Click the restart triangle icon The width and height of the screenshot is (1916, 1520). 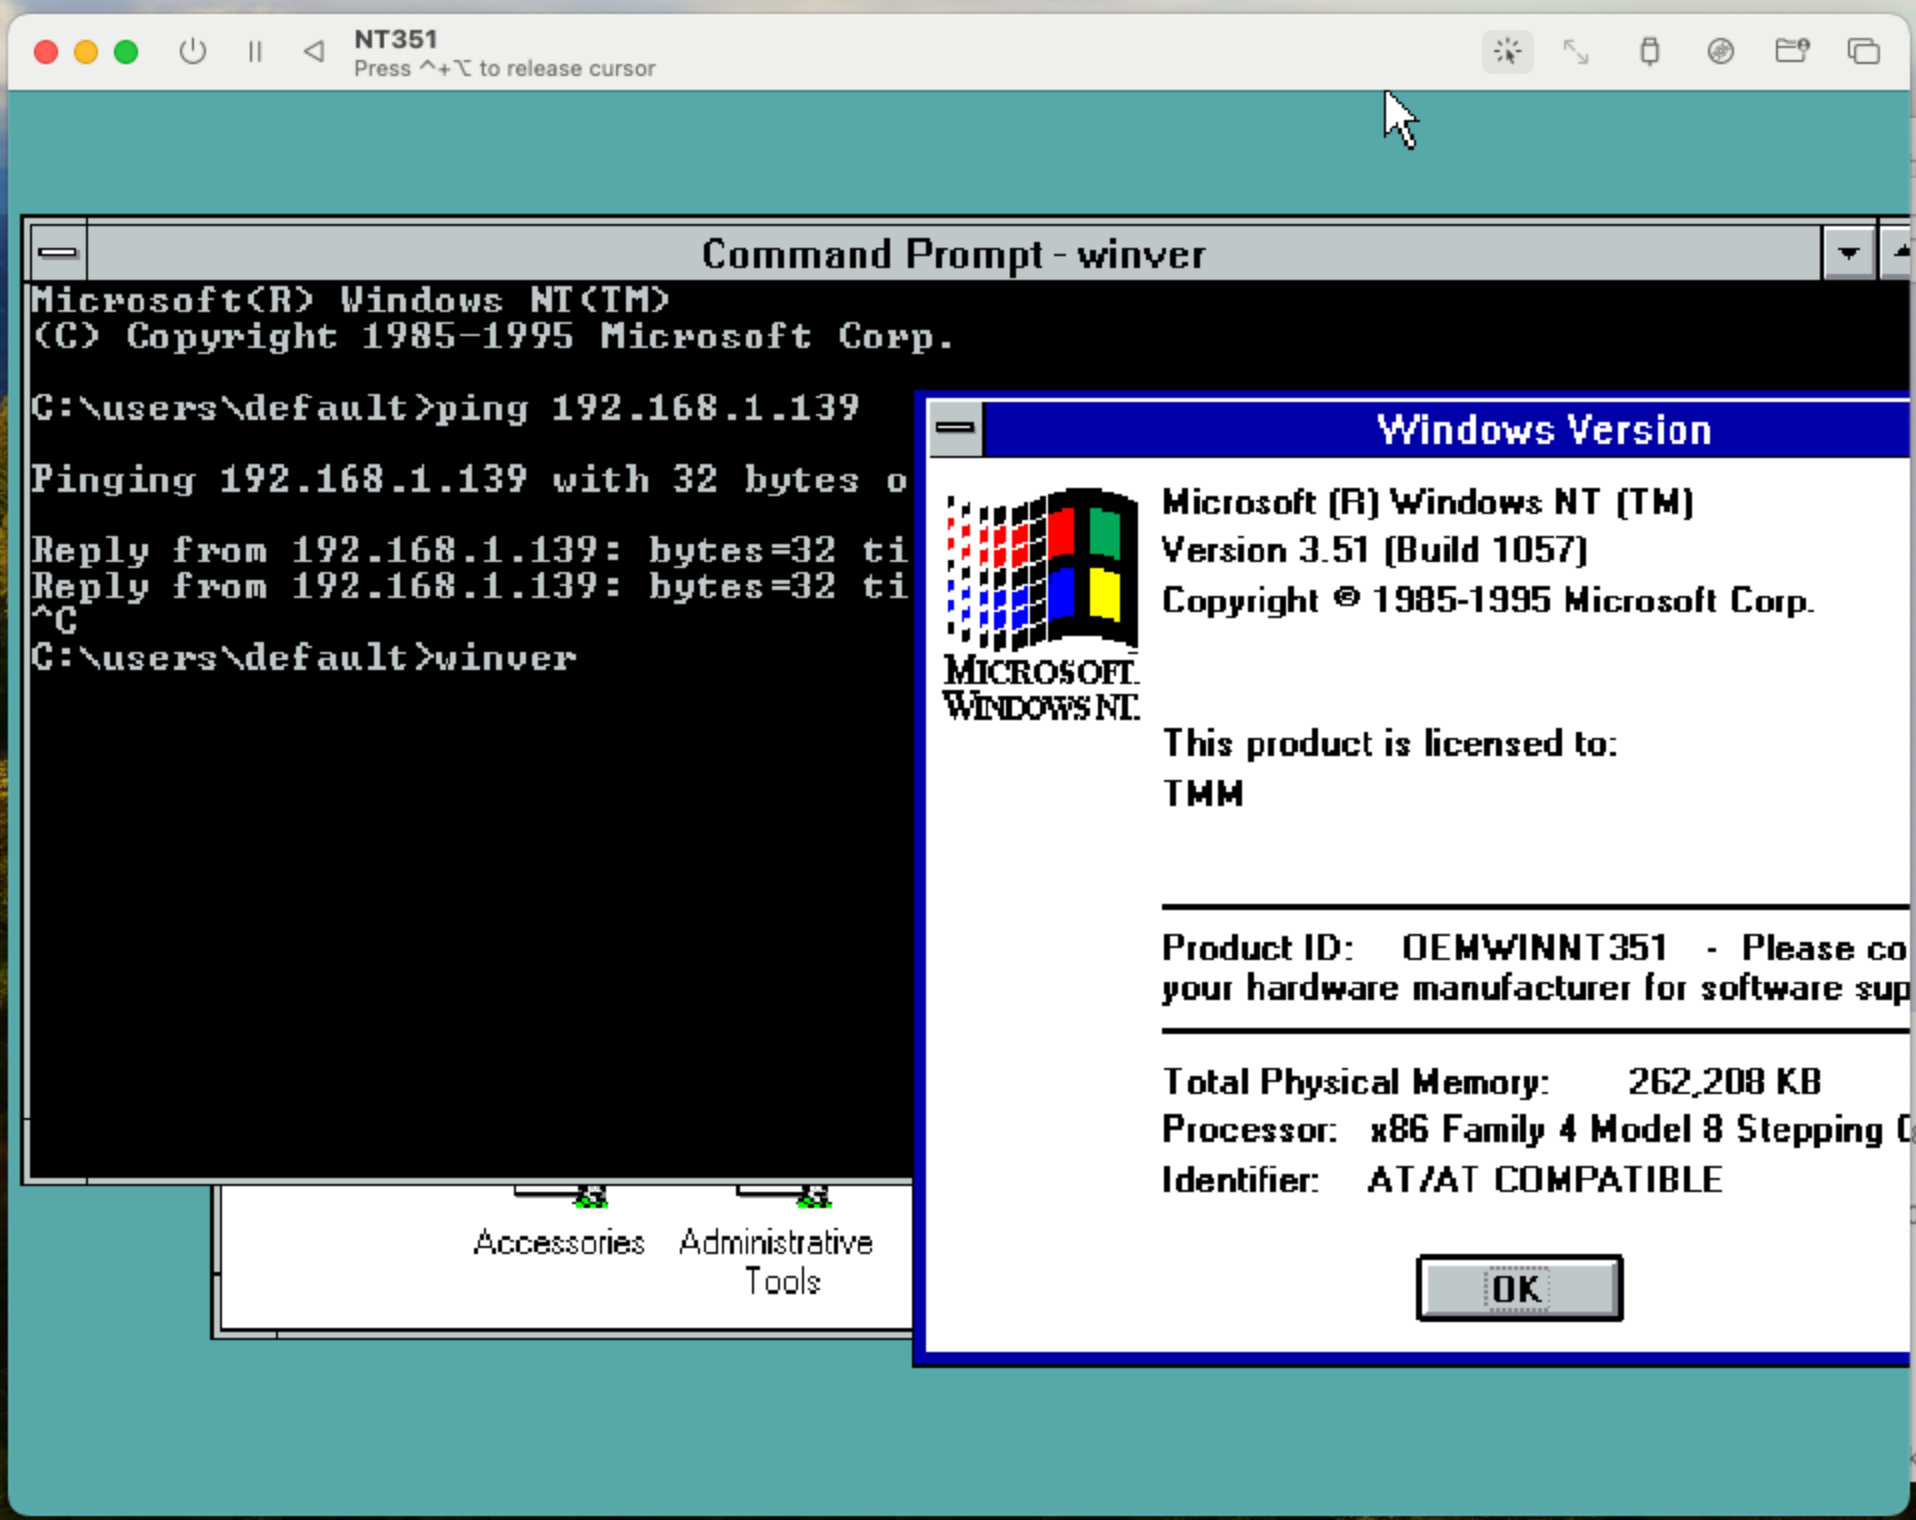click(x=314, y=51)
